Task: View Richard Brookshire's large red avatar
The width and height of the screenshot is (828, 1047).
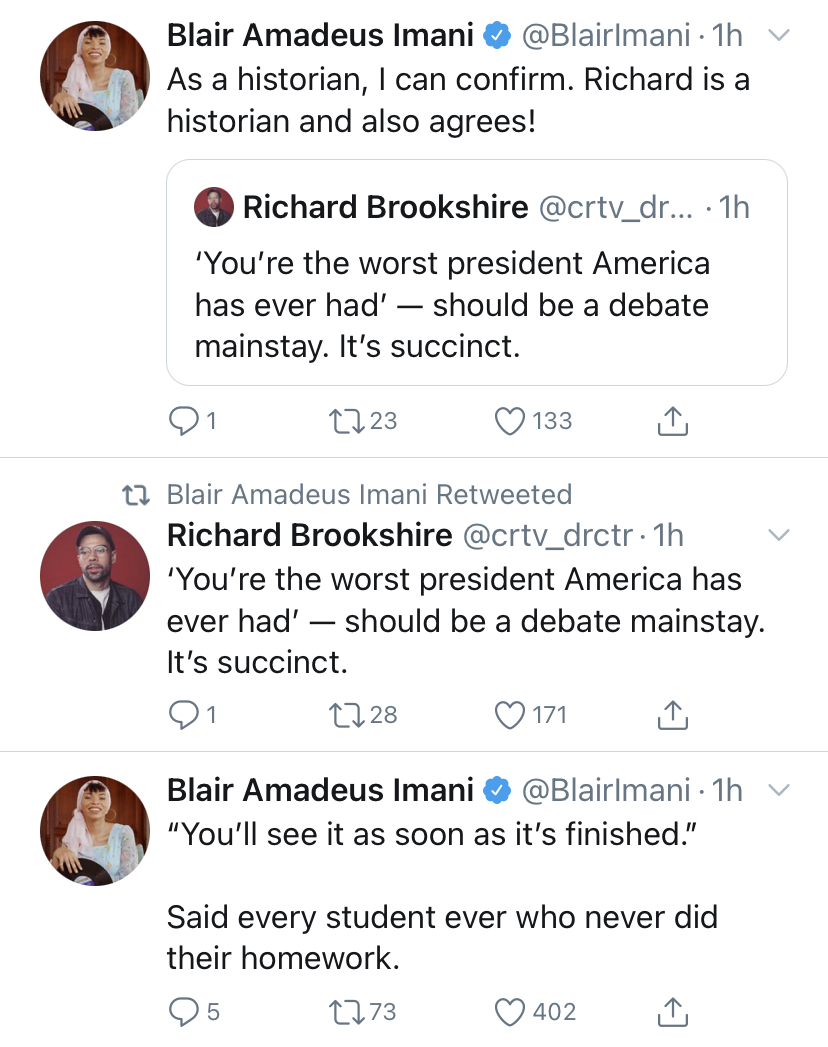Action: pos(95,576)
